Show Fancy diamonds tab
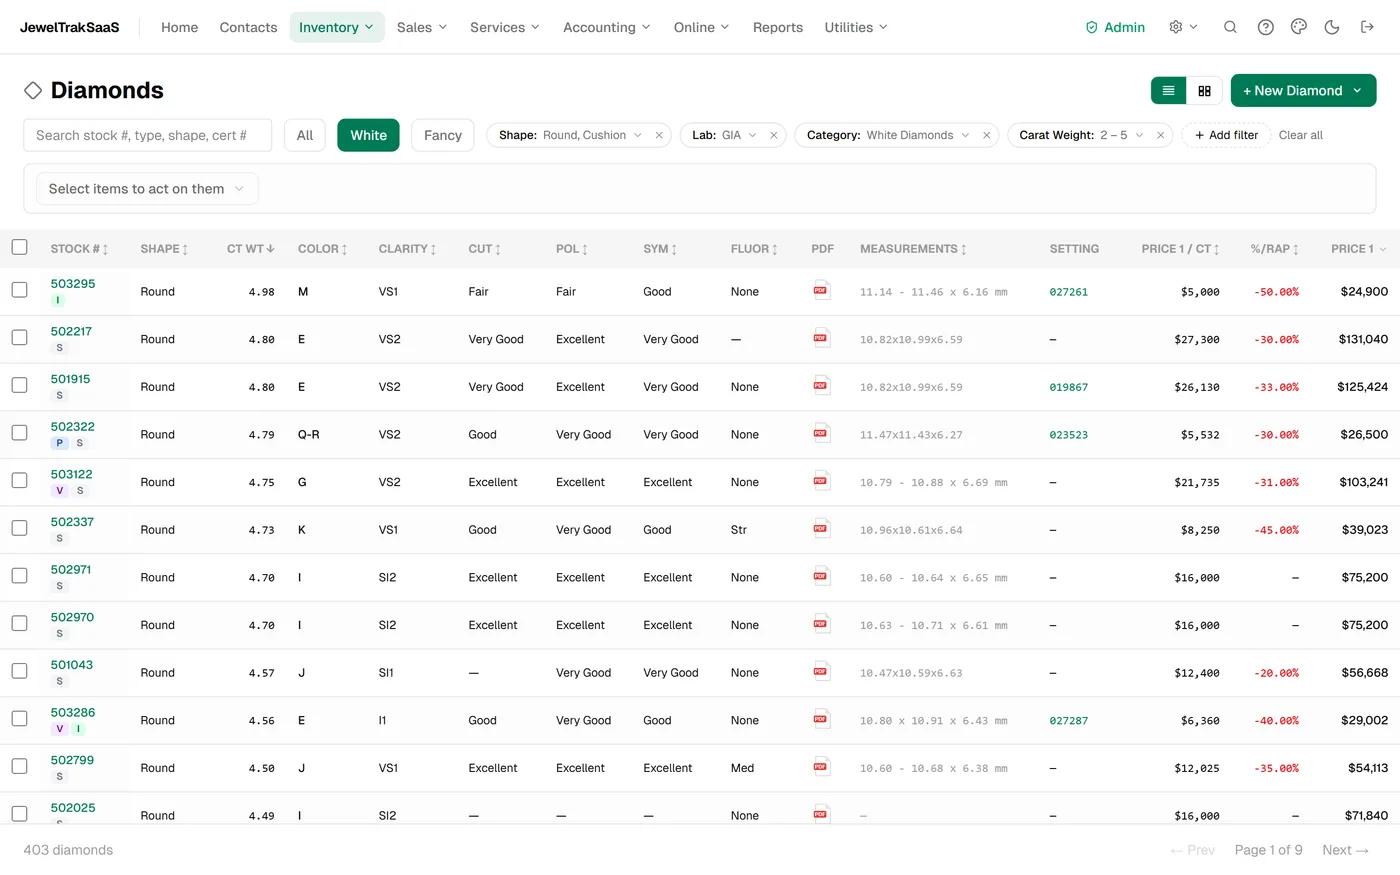This screenshot has height=875, width=1400. point(443,135)
